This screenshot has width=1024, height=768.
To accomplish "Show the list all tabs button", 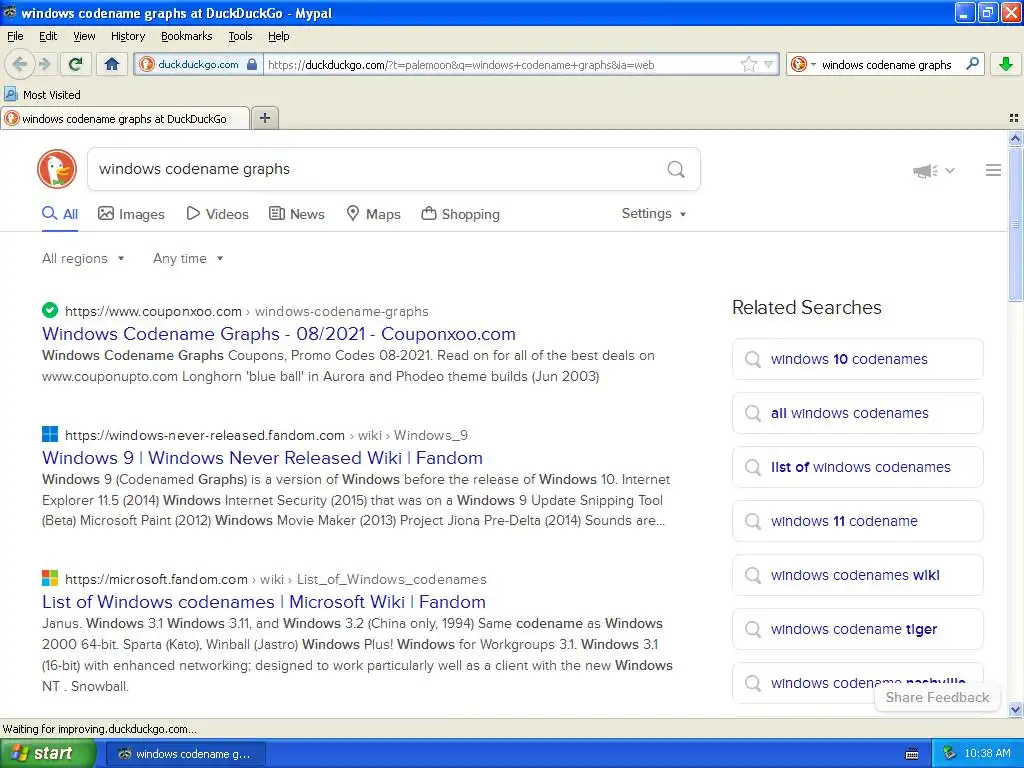I will (x=1014, y=118).
